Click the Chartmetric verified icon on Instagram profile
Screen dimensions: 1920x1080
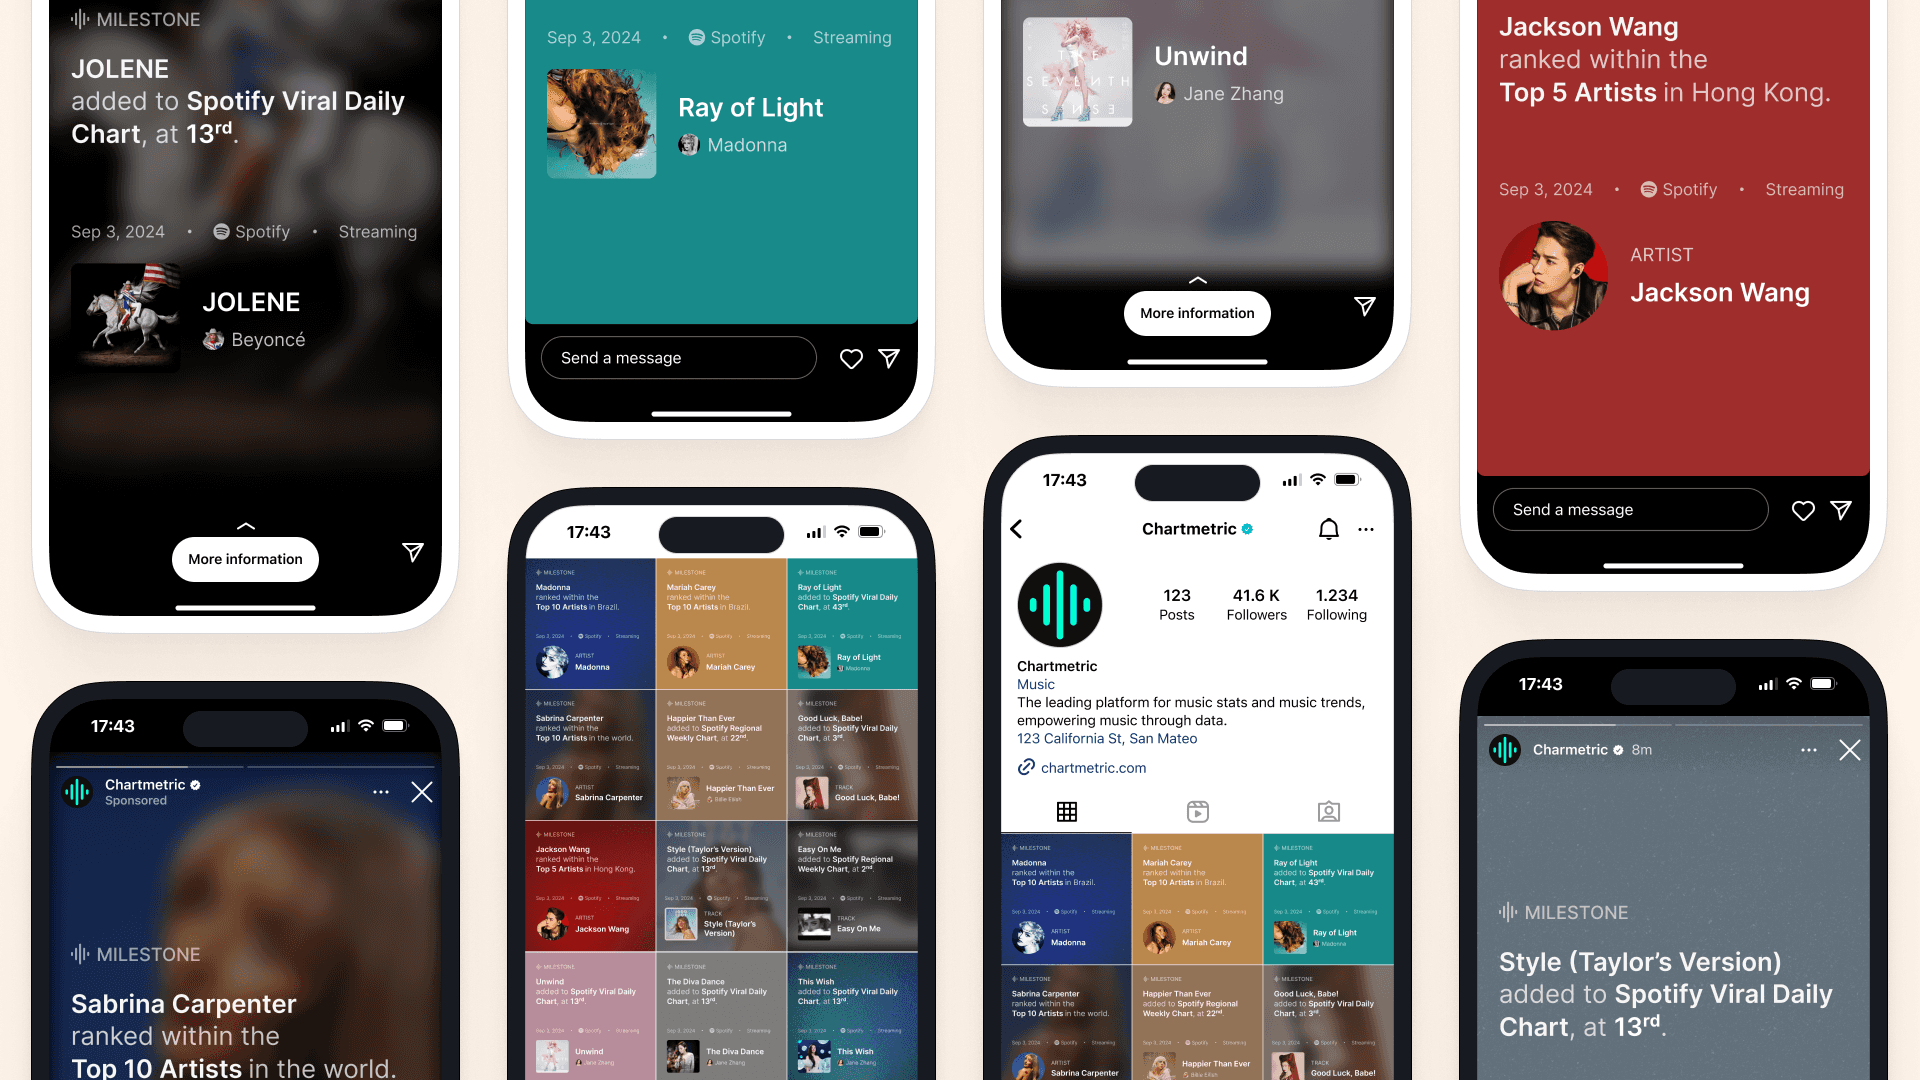tap(1245, 529)
